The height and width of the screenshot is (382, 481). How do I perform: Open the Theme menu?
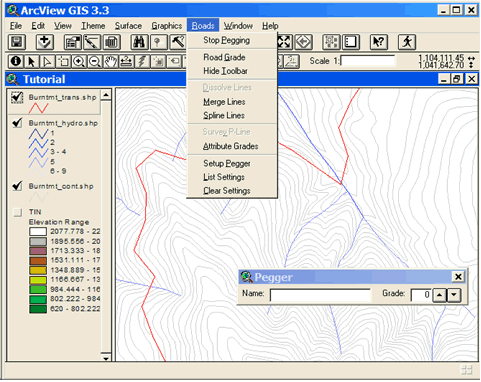click(93, 26)
